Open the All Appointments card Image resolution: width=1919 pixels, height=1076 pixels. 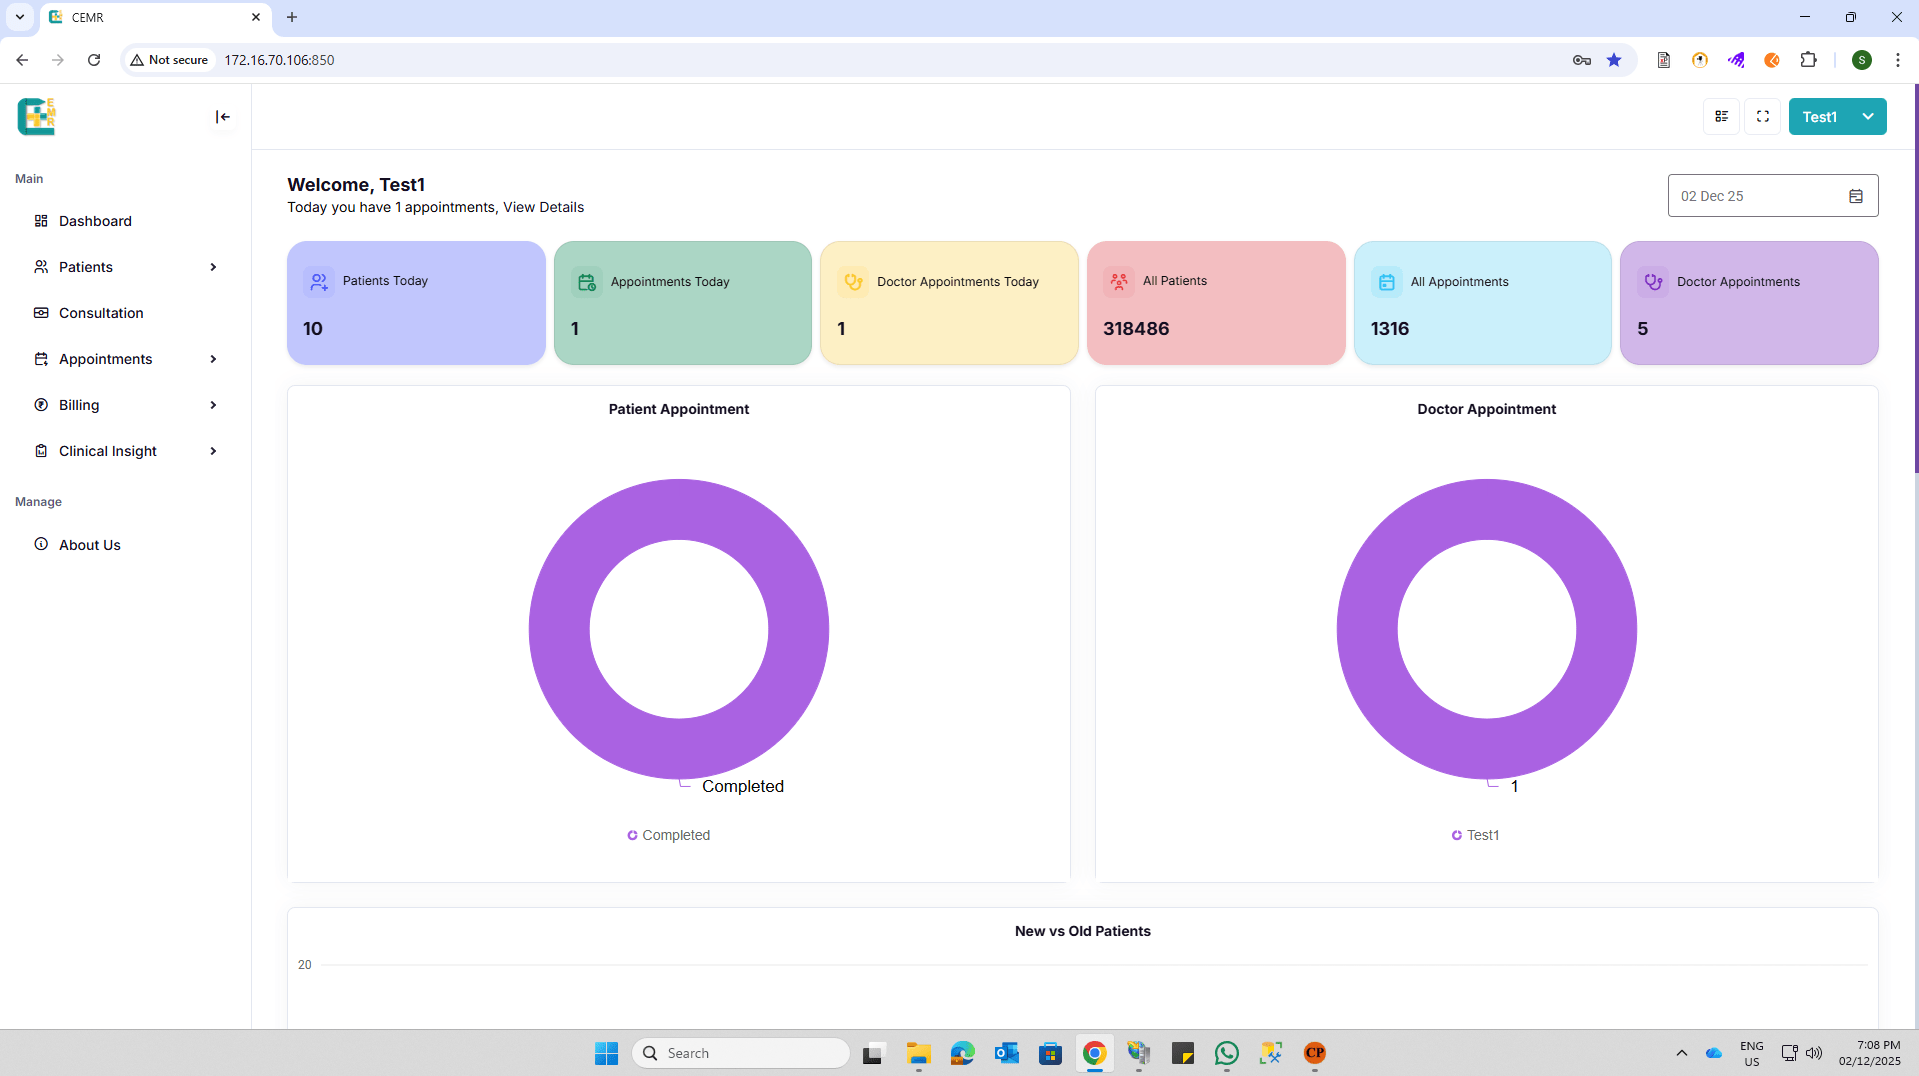pyautogui.click(x=1482, y=303)
